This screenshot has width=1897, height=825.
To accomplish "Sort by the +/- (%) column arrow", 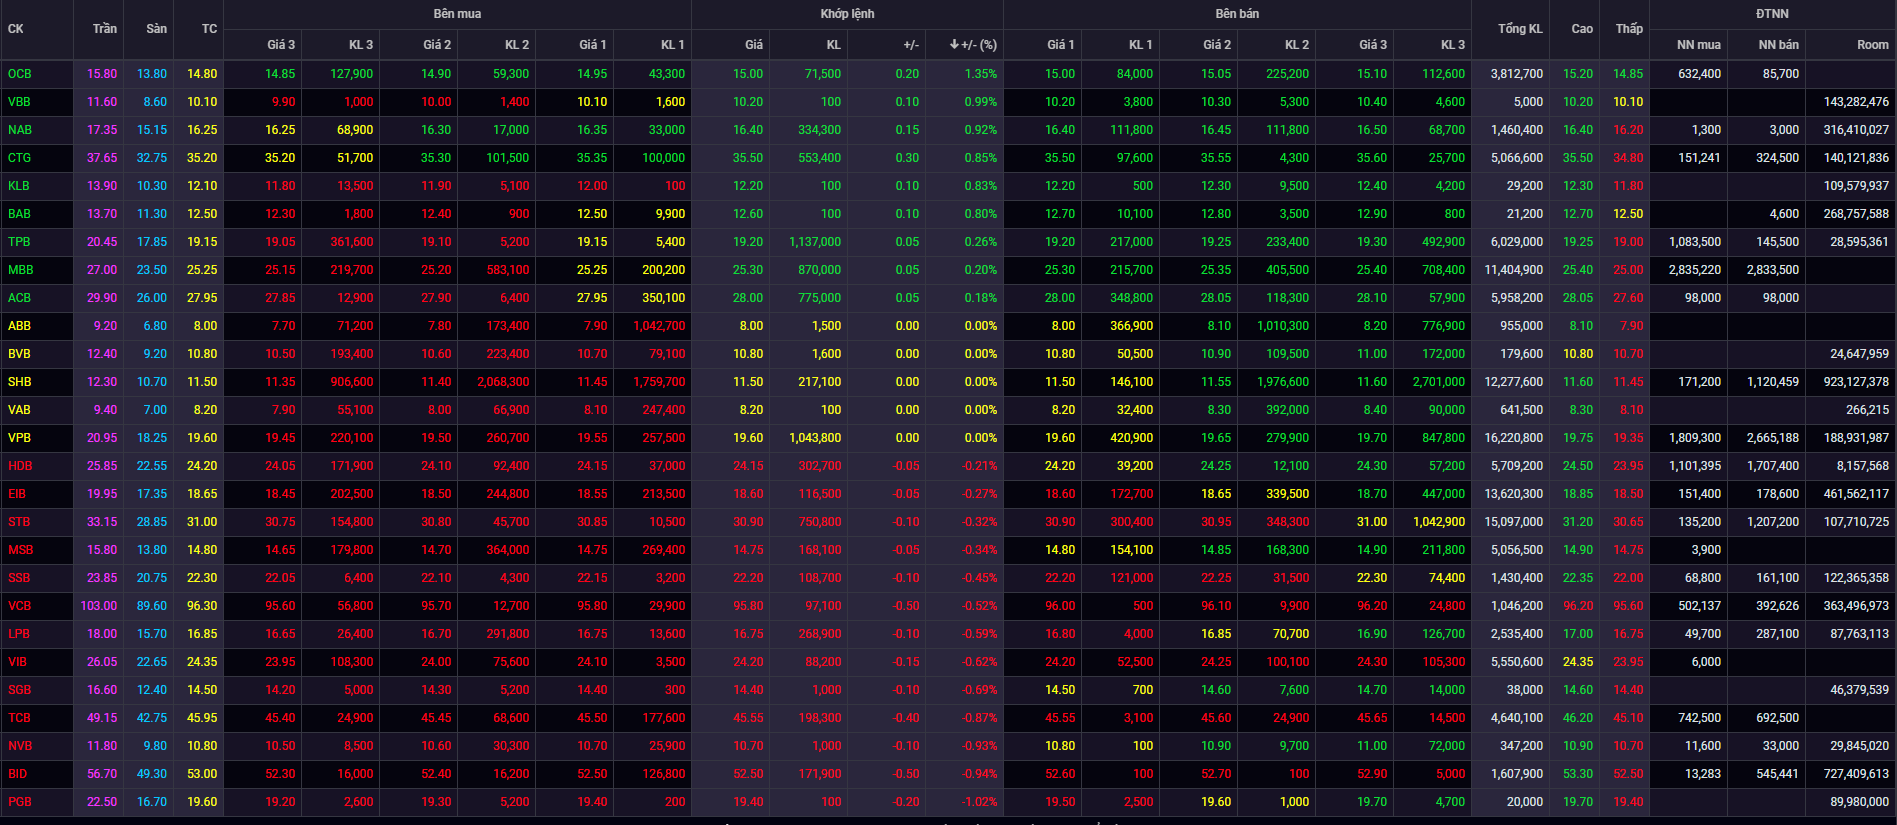I will (954, 45).
